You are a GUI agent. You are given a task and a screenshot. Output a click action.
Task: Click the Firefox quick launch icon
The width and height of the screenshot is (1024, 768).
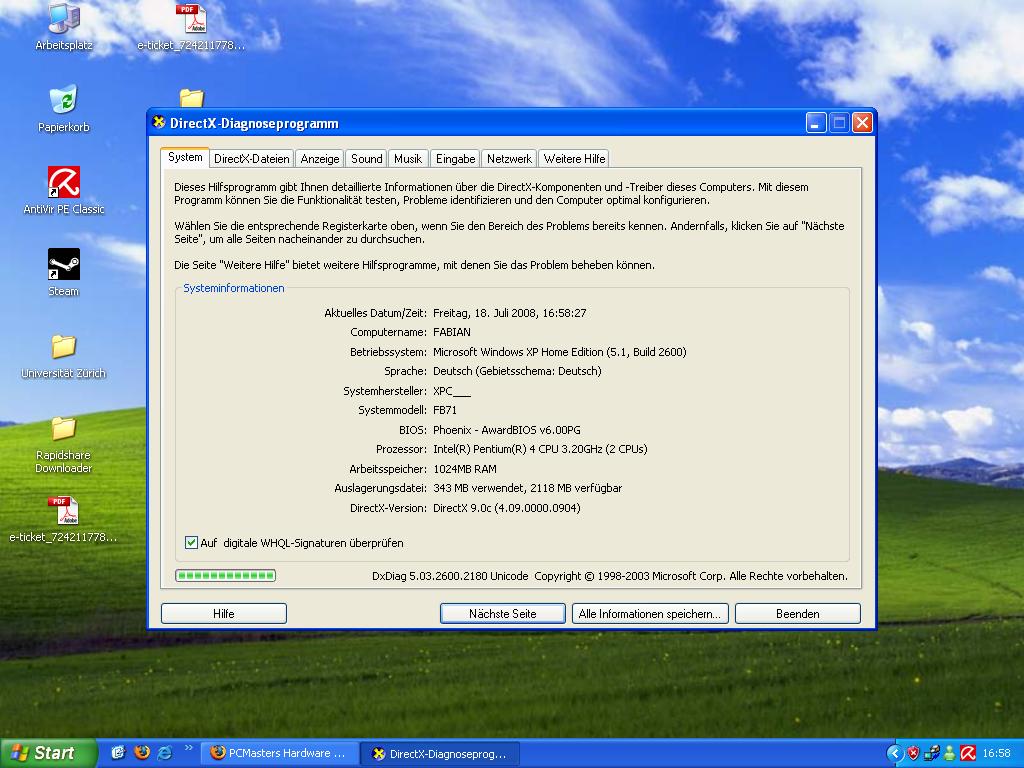tap(142, 752)
